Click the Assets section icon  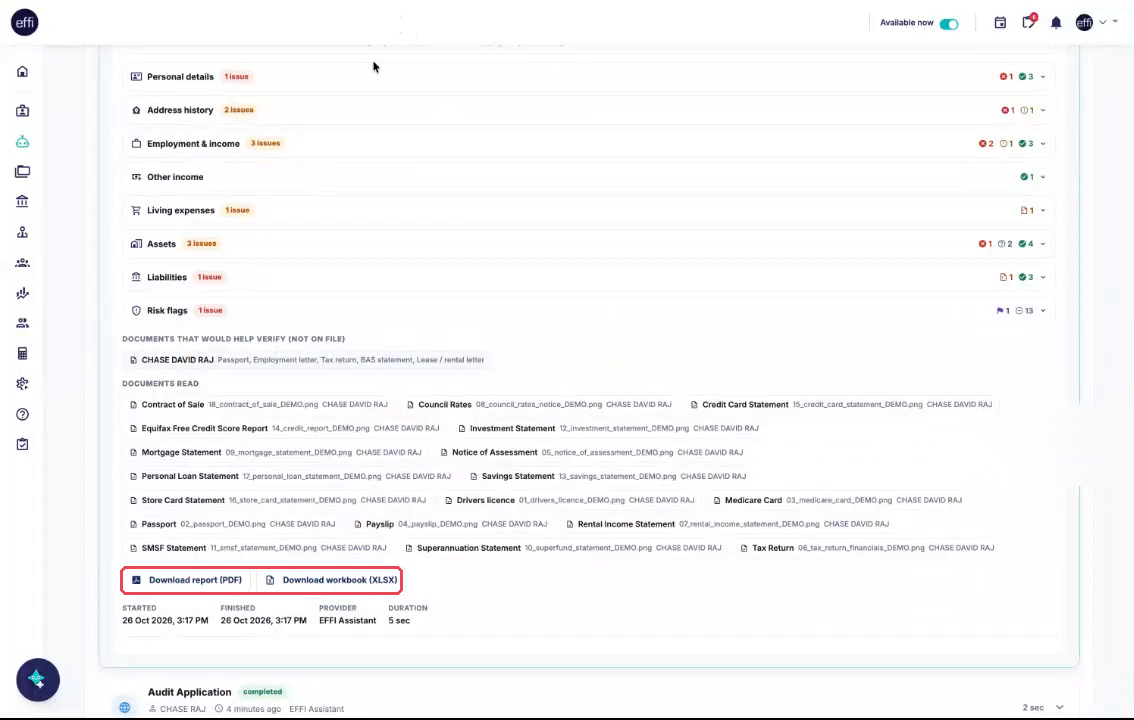pos(136,244)
